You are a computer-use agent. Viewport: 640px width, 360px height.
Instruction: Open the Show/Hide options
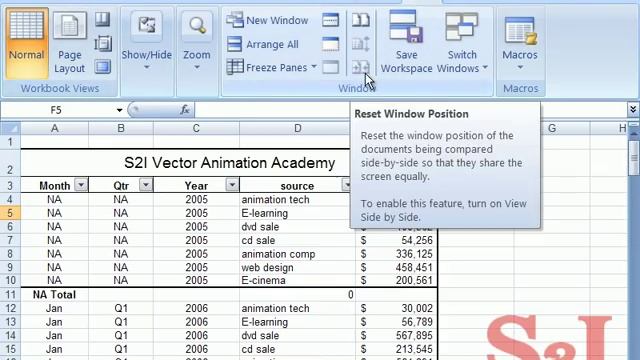point(147,42)
